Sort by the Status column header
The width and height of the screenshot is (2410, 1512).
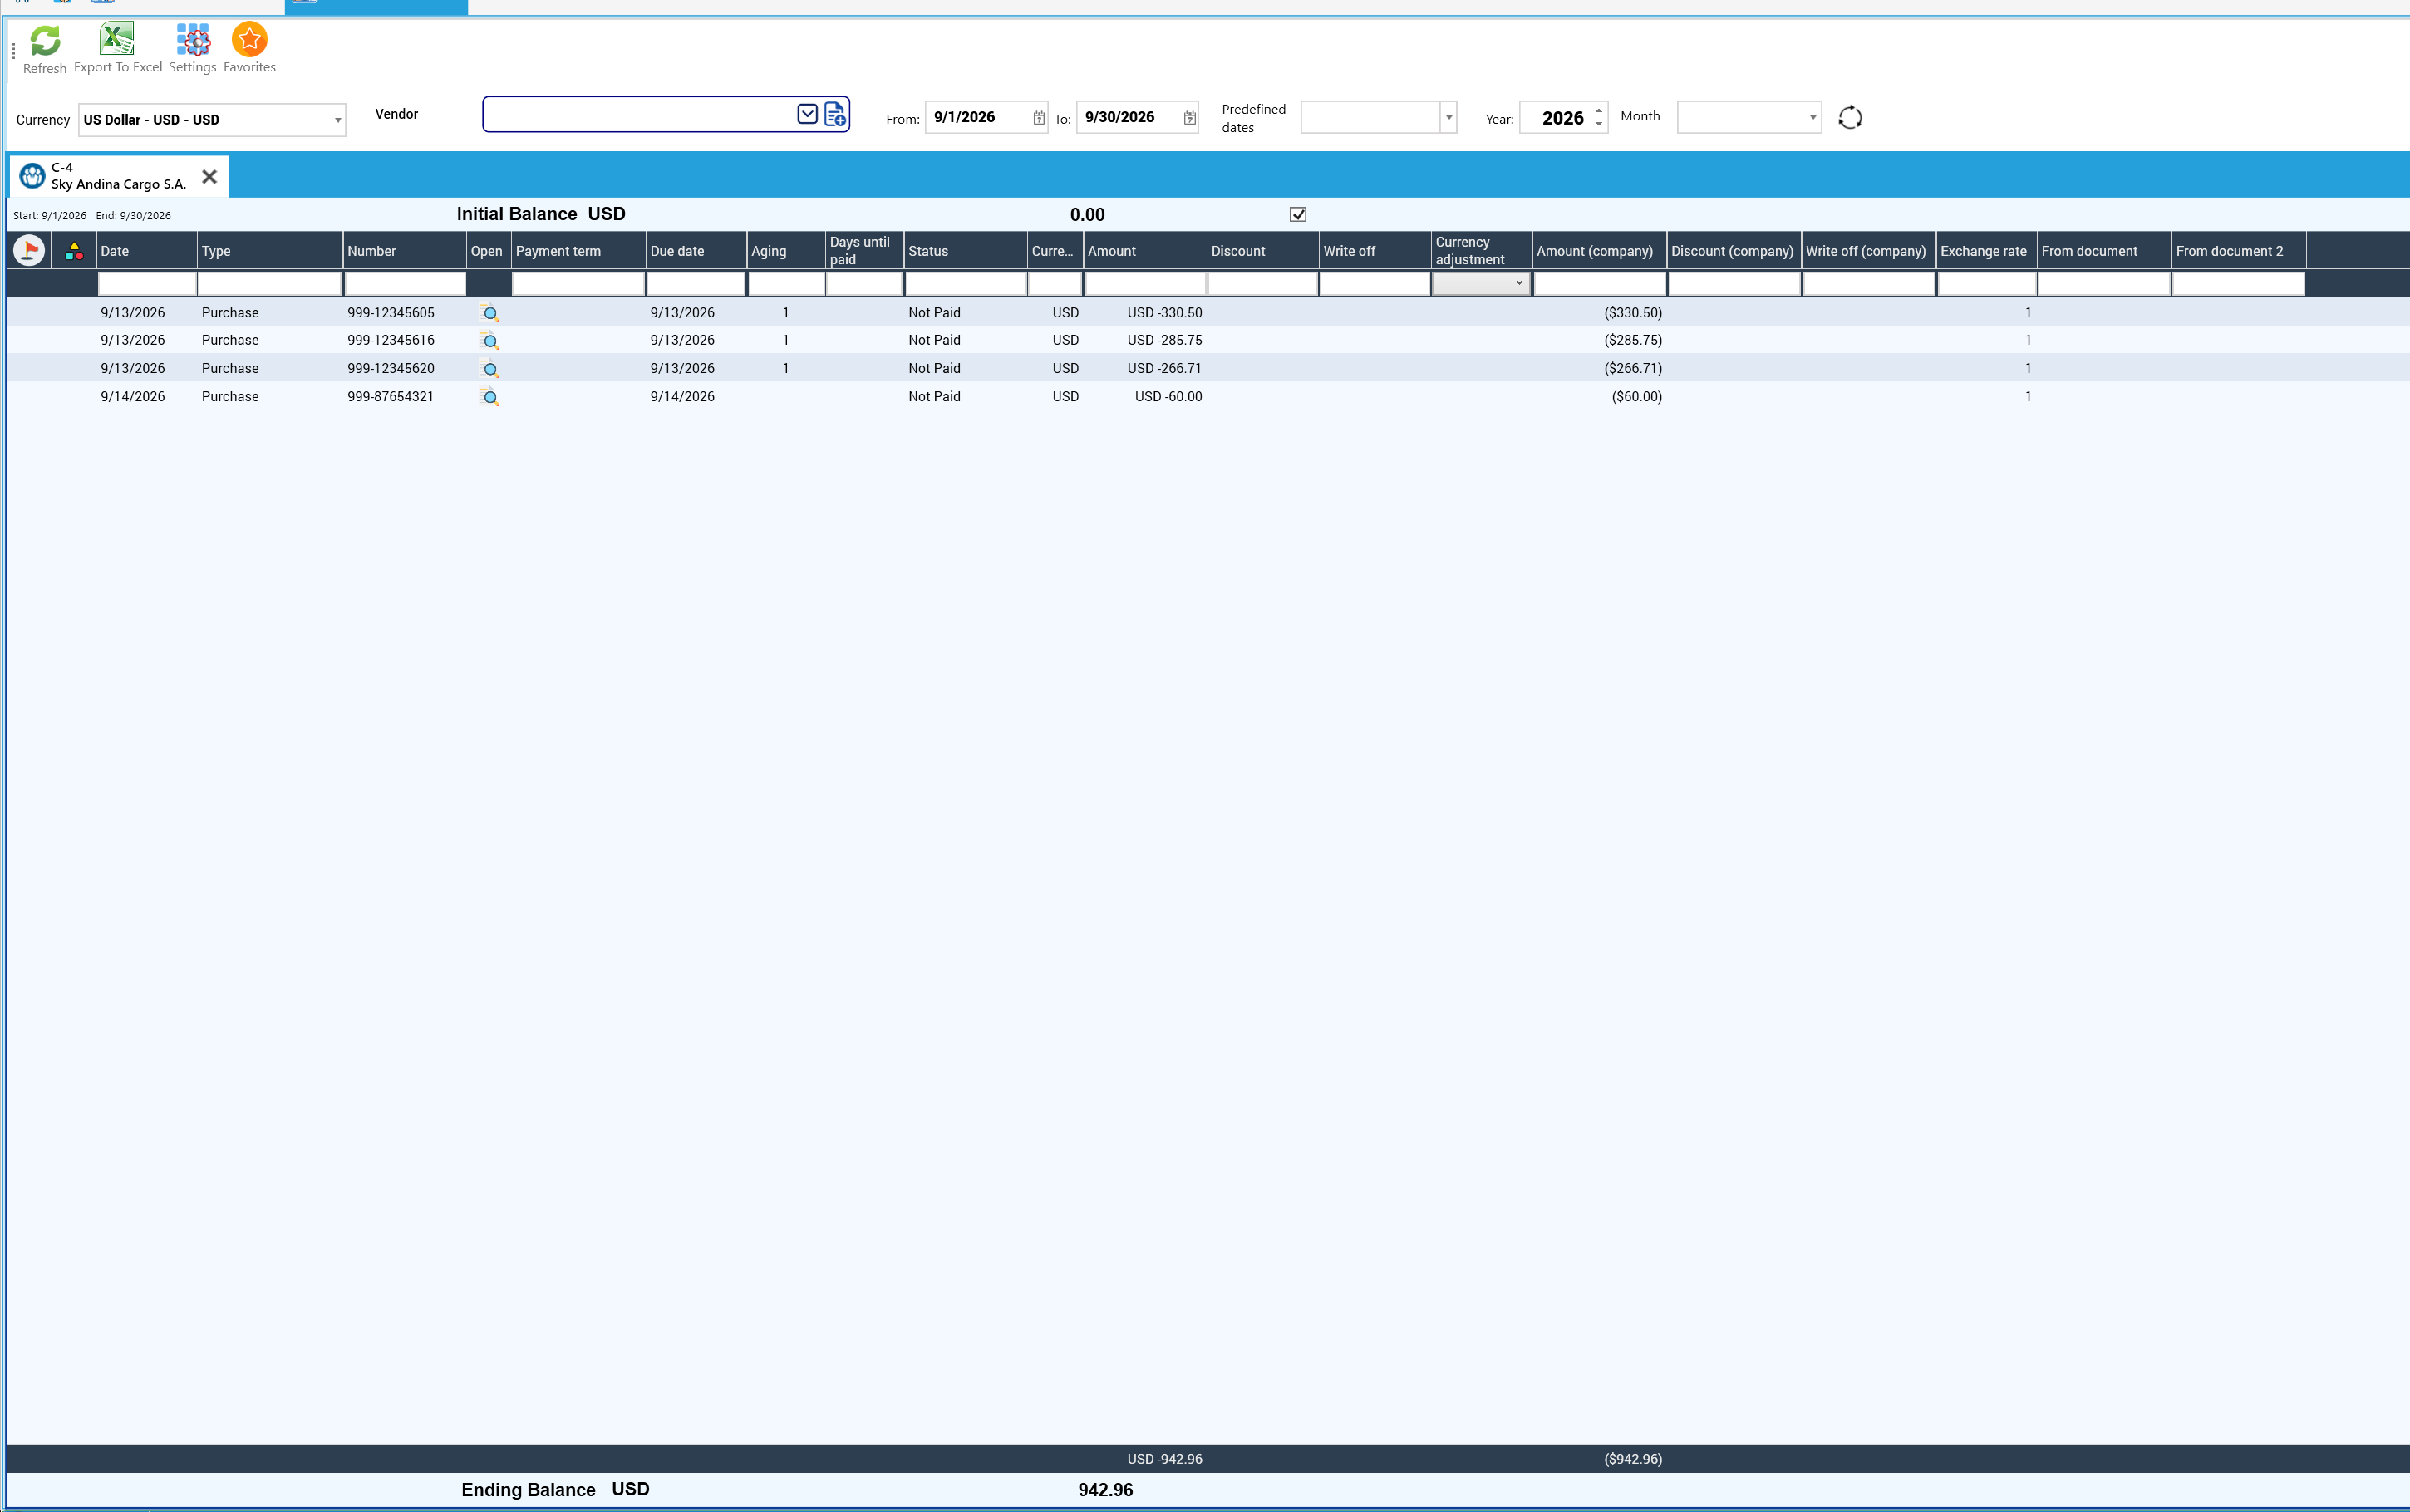965,251
